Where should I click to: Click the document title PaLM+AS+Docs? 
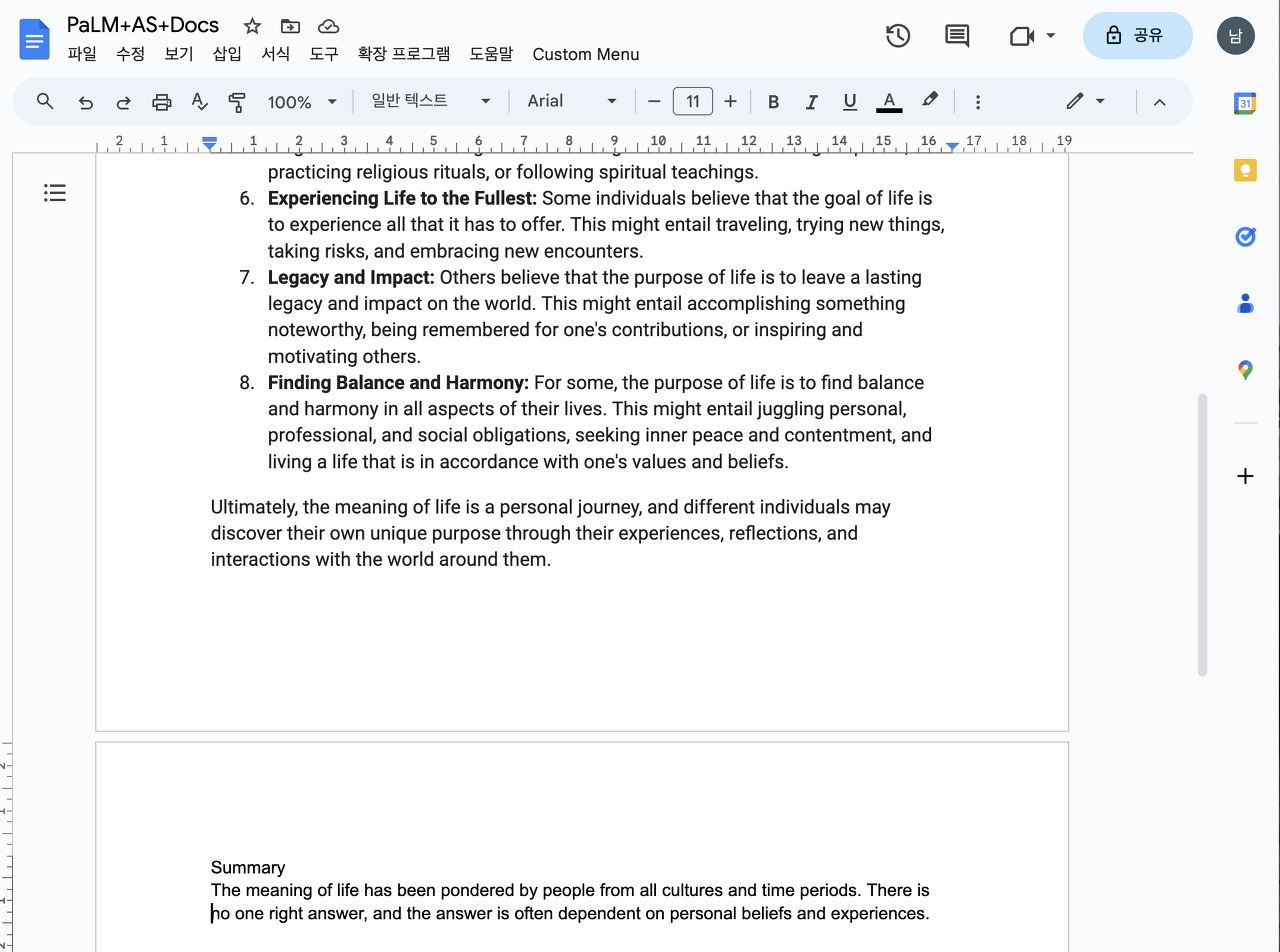coord(143,25)
